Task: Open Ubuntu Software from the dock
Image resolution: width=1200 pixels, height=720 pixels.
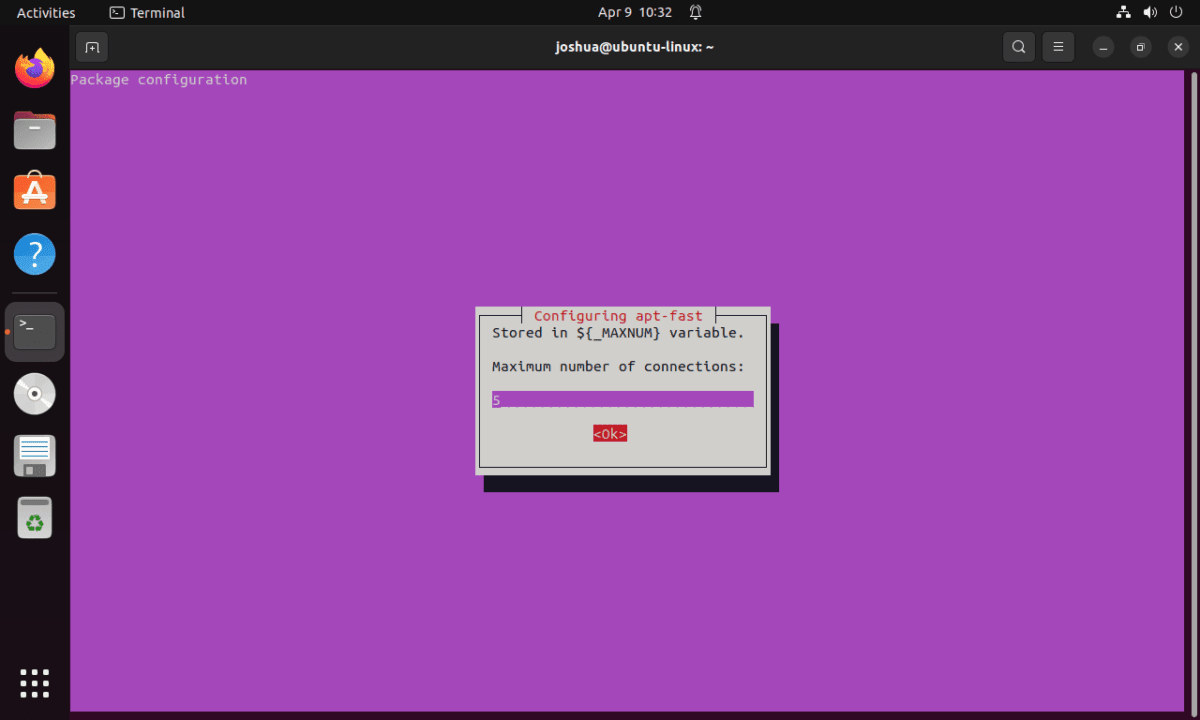Action: pos(34,191)
